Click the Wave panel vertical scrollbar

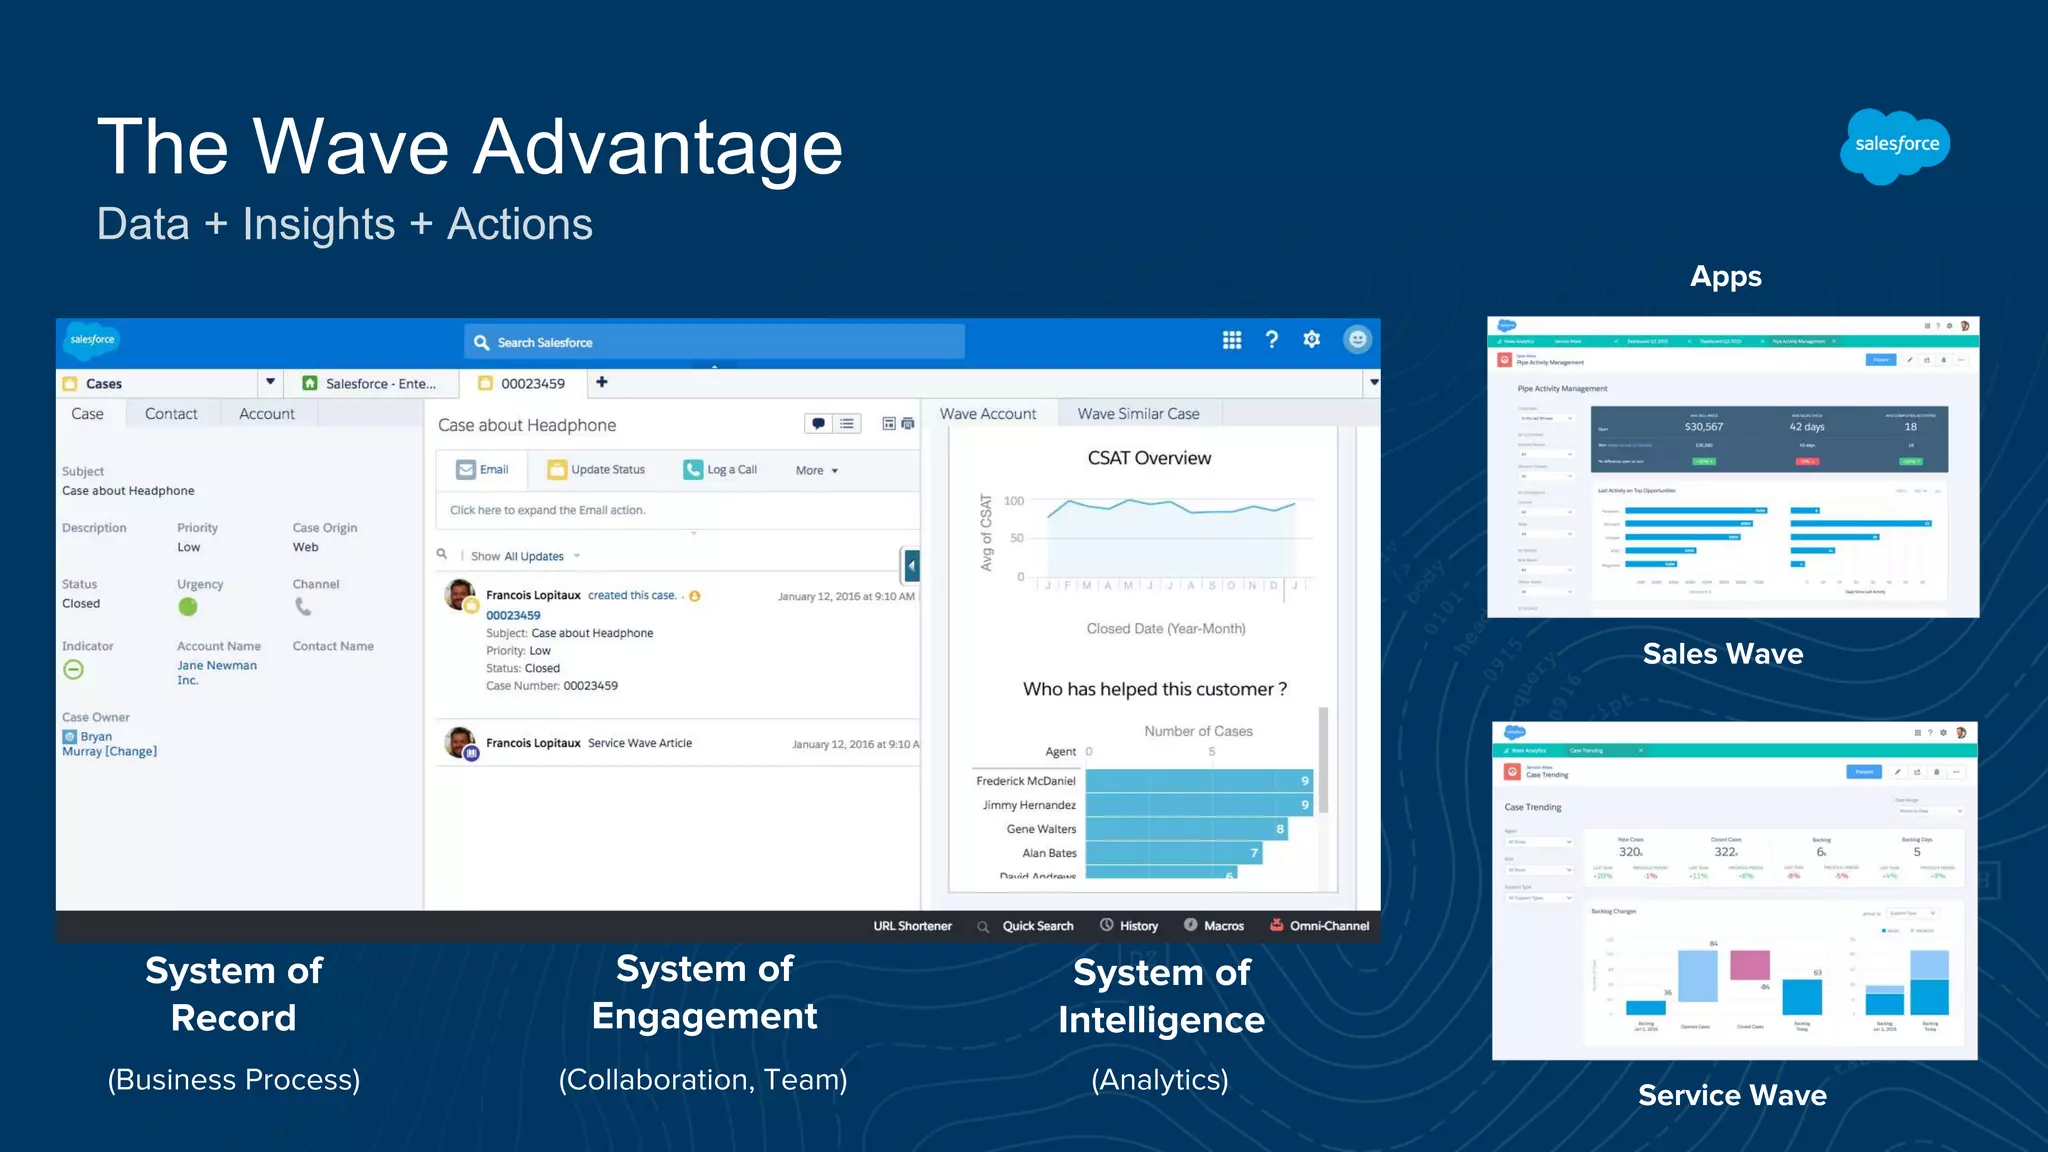tap(1323, 760)
